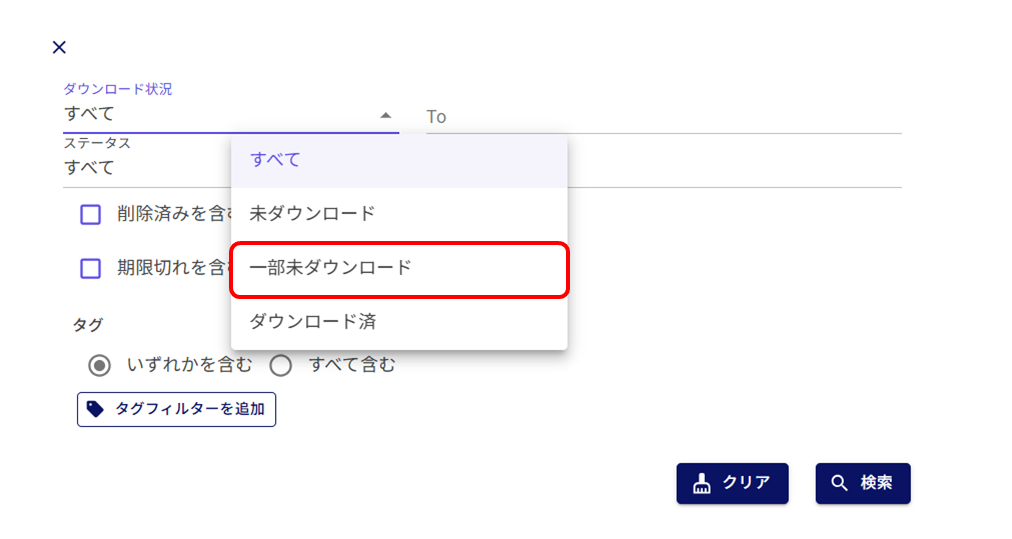Pick the 一部未ダウンロード option
This screenshot has height=539, width=1012.
pyautogui.click(x=399, y=268)
